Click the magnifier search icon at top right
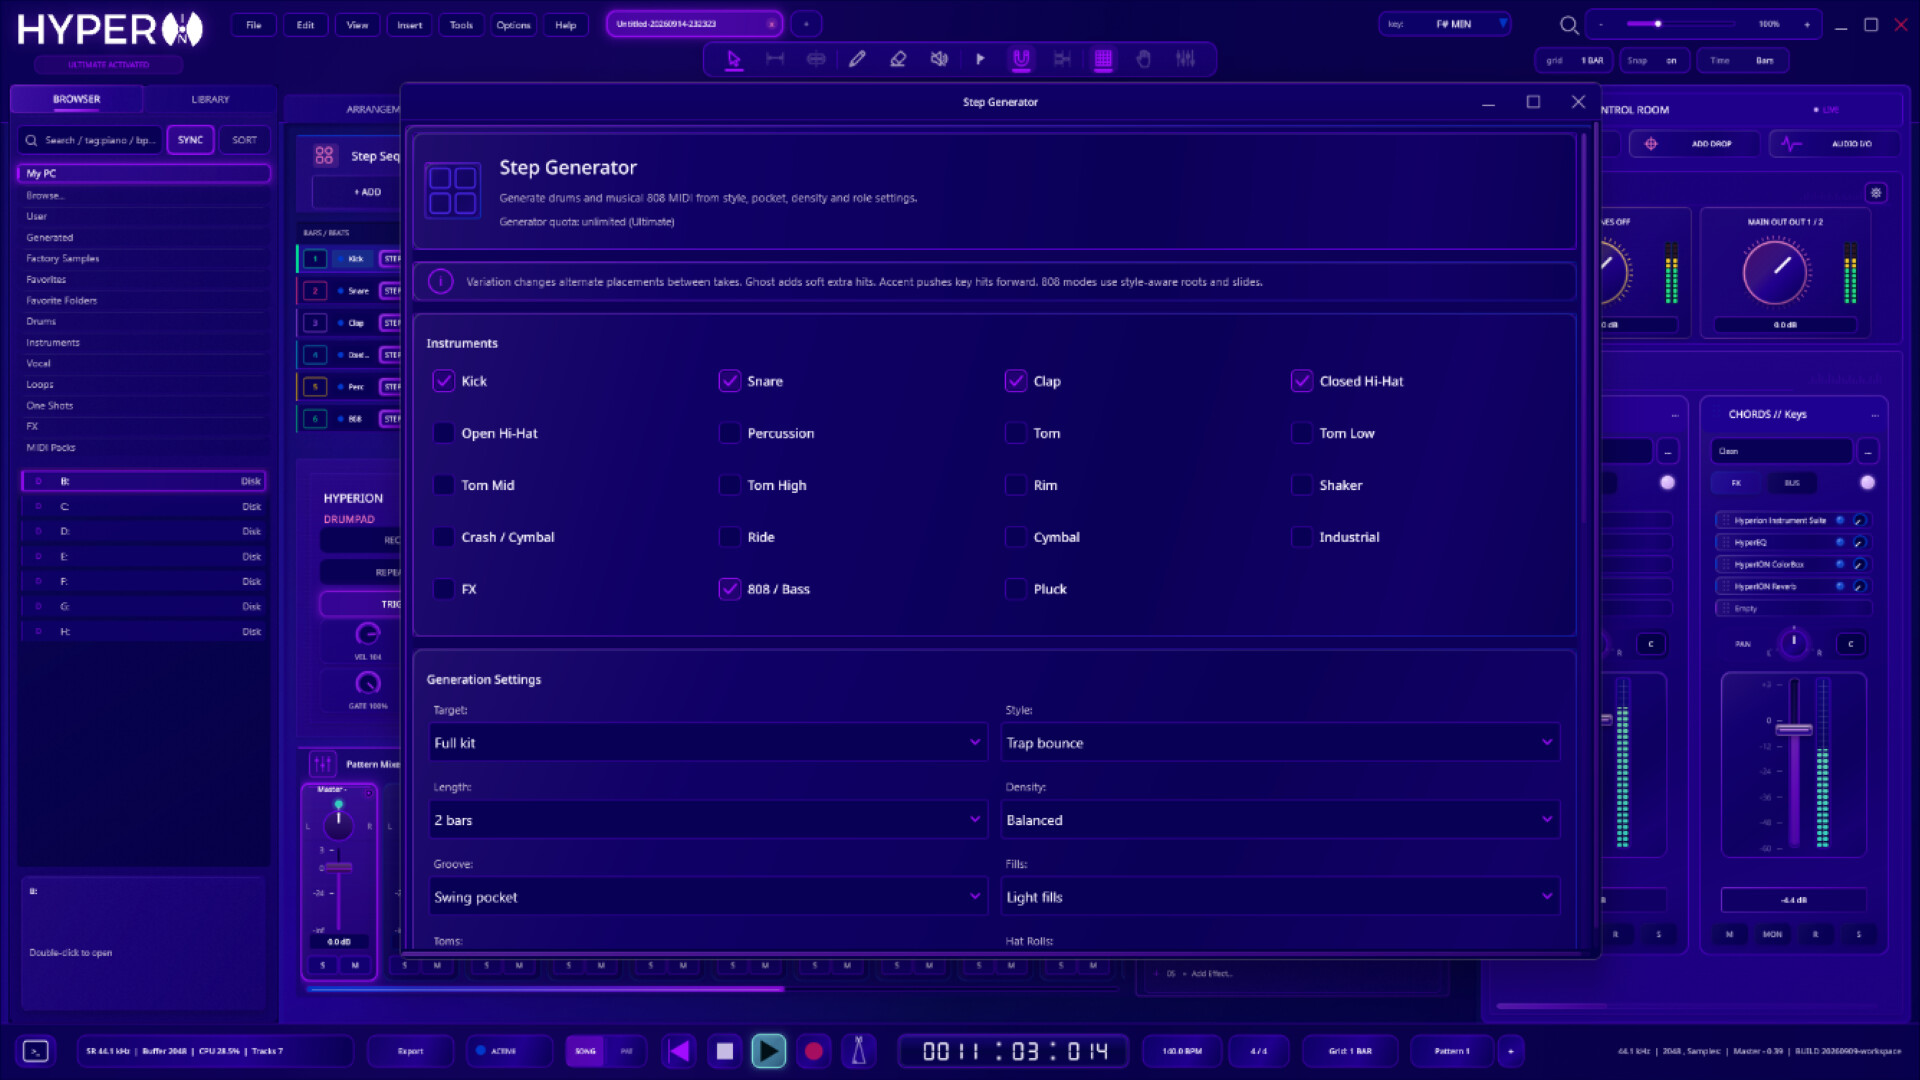1920x1080 pixels. [x=1569, y=25]
